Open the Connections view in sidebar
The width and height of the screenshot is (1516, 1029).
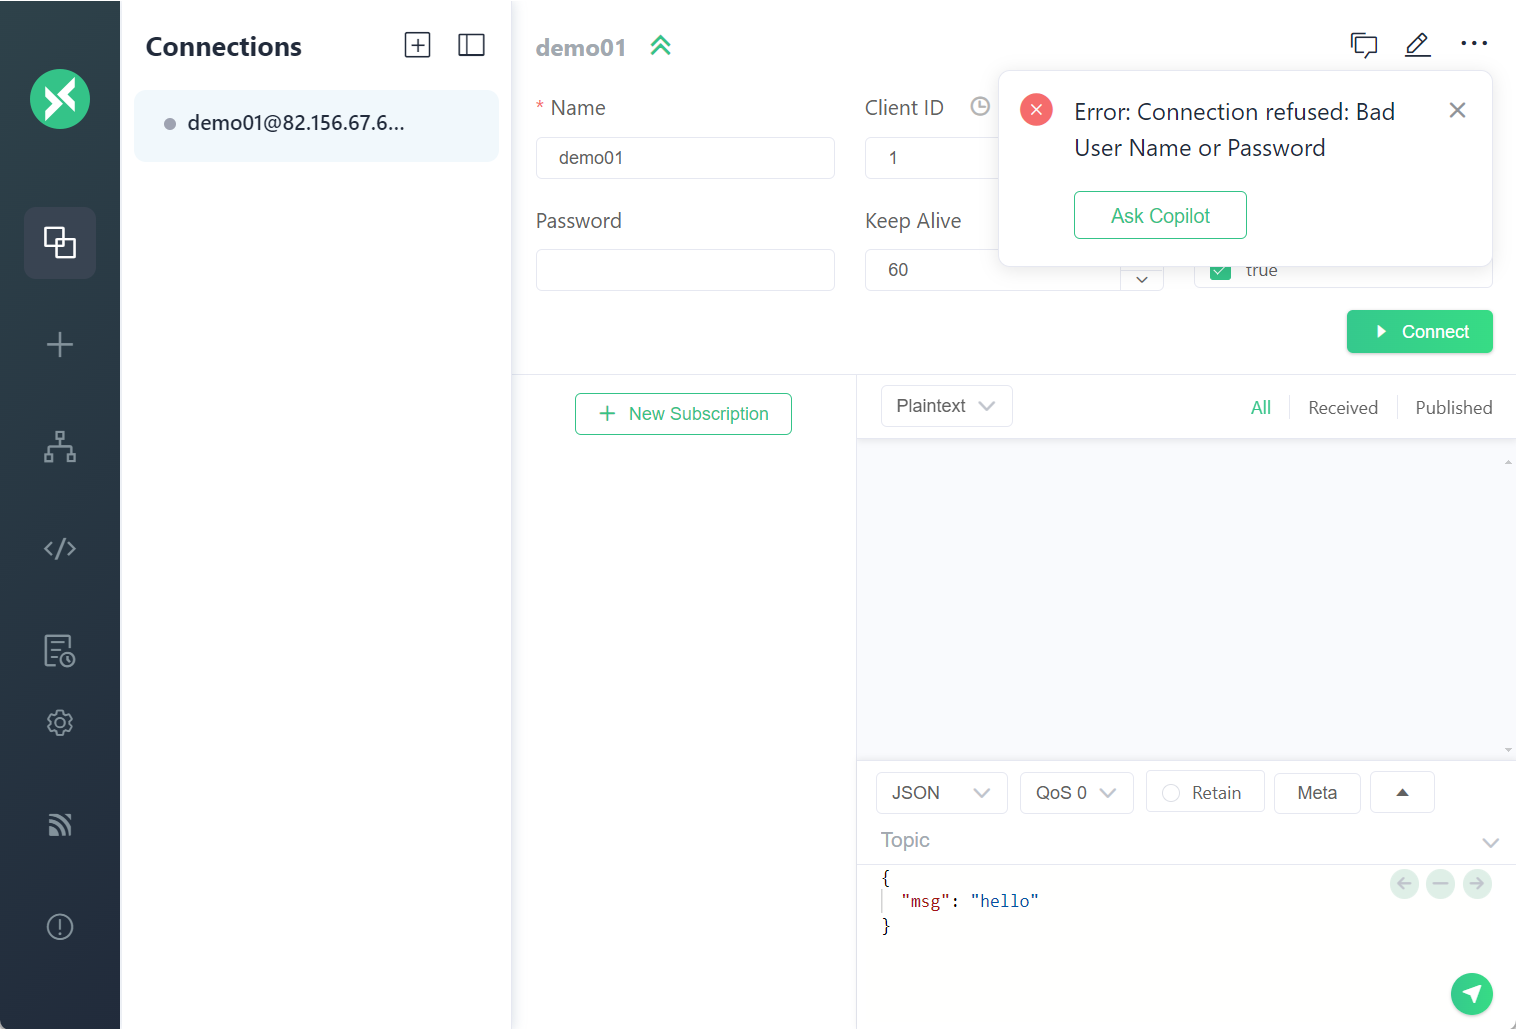60,243
